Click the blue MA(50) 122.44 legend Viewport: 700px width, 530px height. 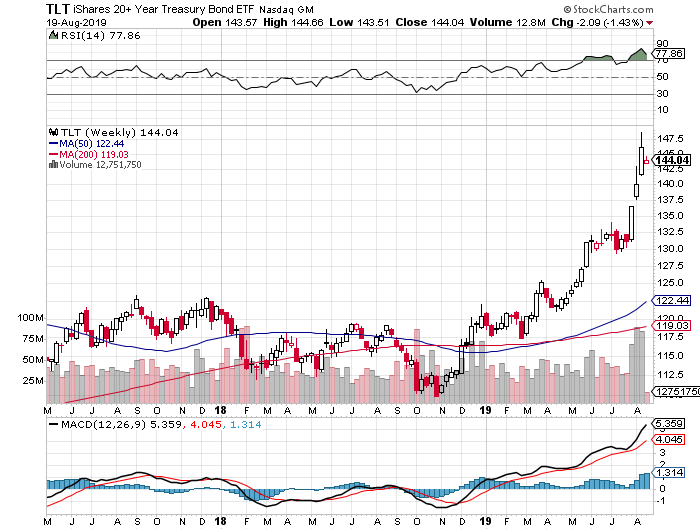pos(86,144)
